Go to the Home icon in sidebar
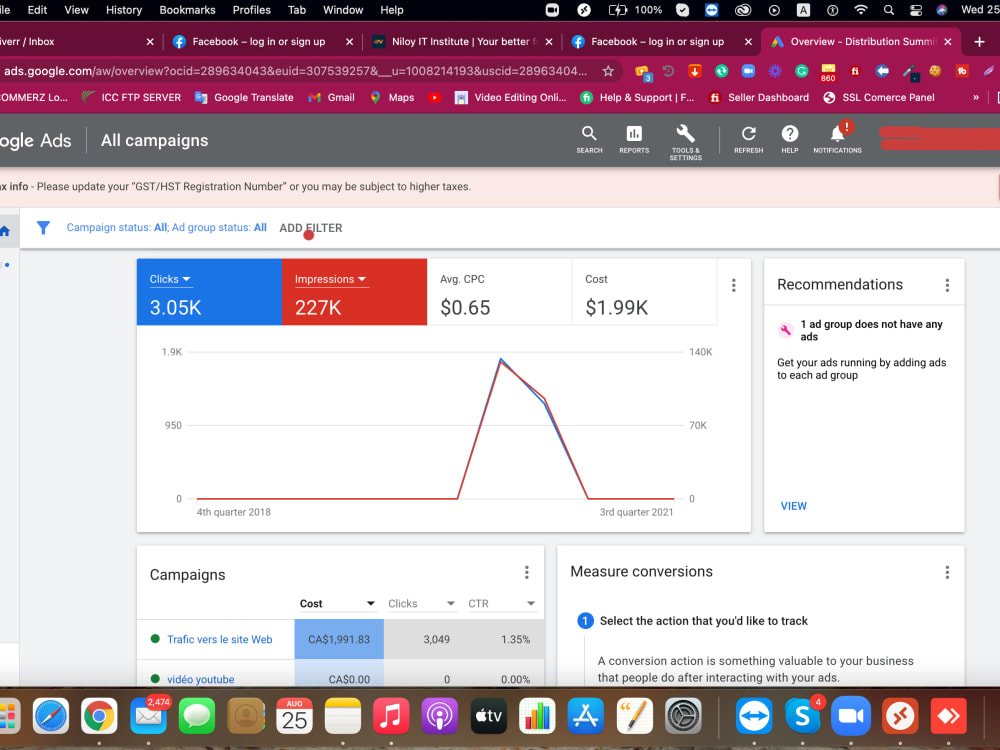Image resolution: width=1000 pixels, height=750 pixels. (4, 231)
